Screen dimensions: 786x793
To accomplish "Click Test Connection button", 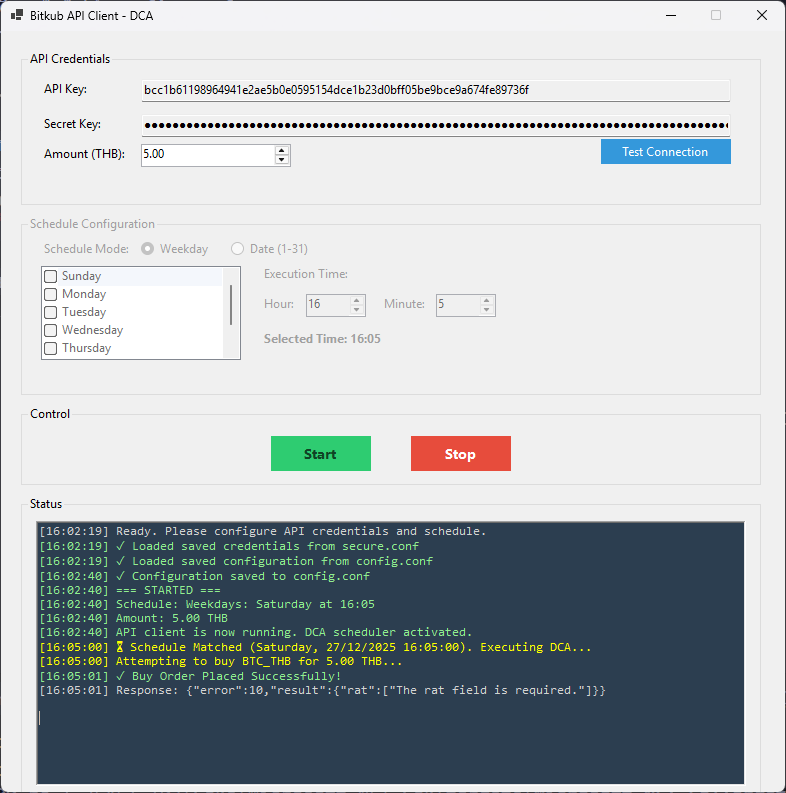I will pyautogui.click(x=665, y=152).
